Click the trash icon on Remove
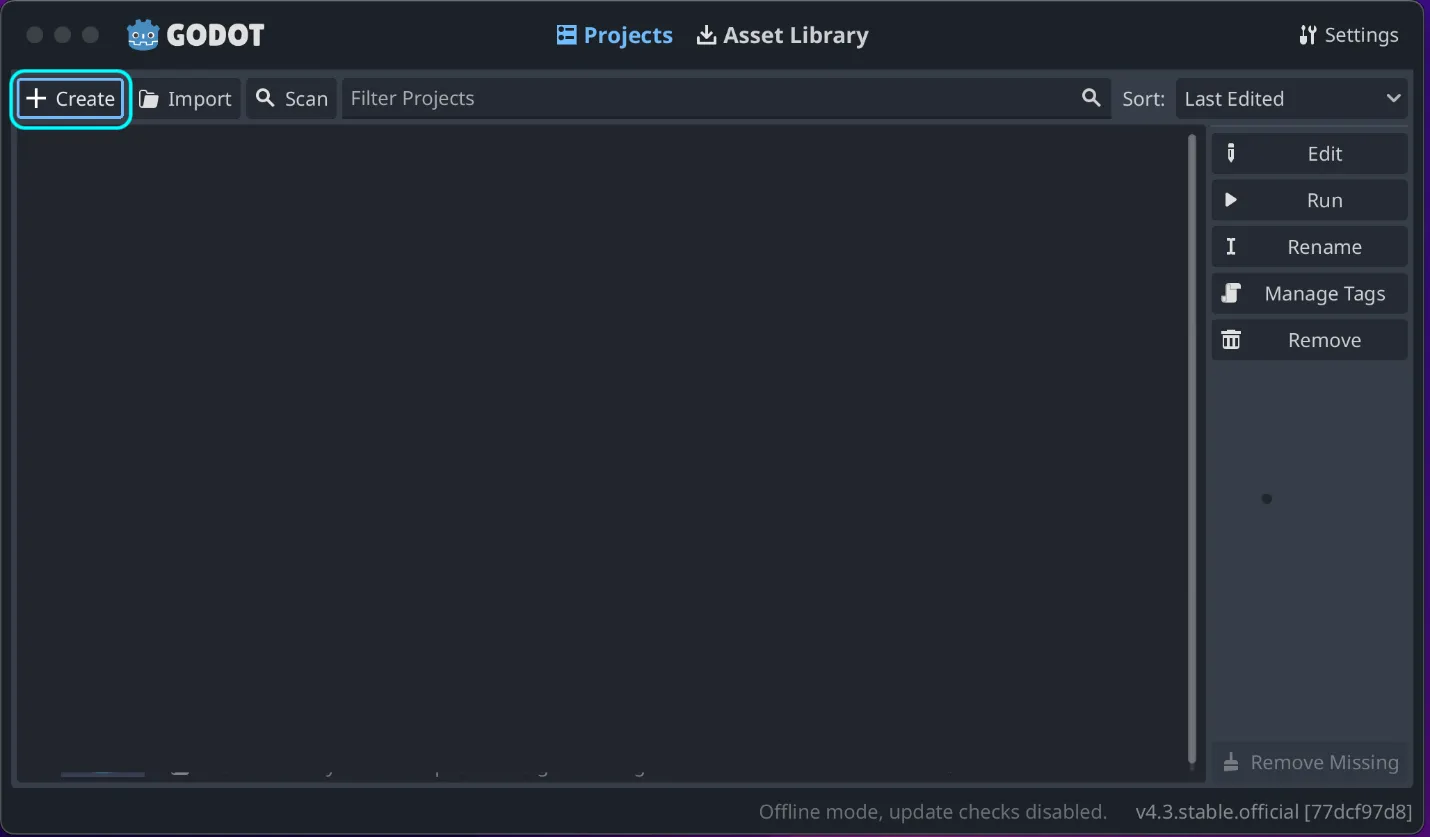This screenshot has width=1430, height=837. pyautogui.click(x=1231, y=340)
